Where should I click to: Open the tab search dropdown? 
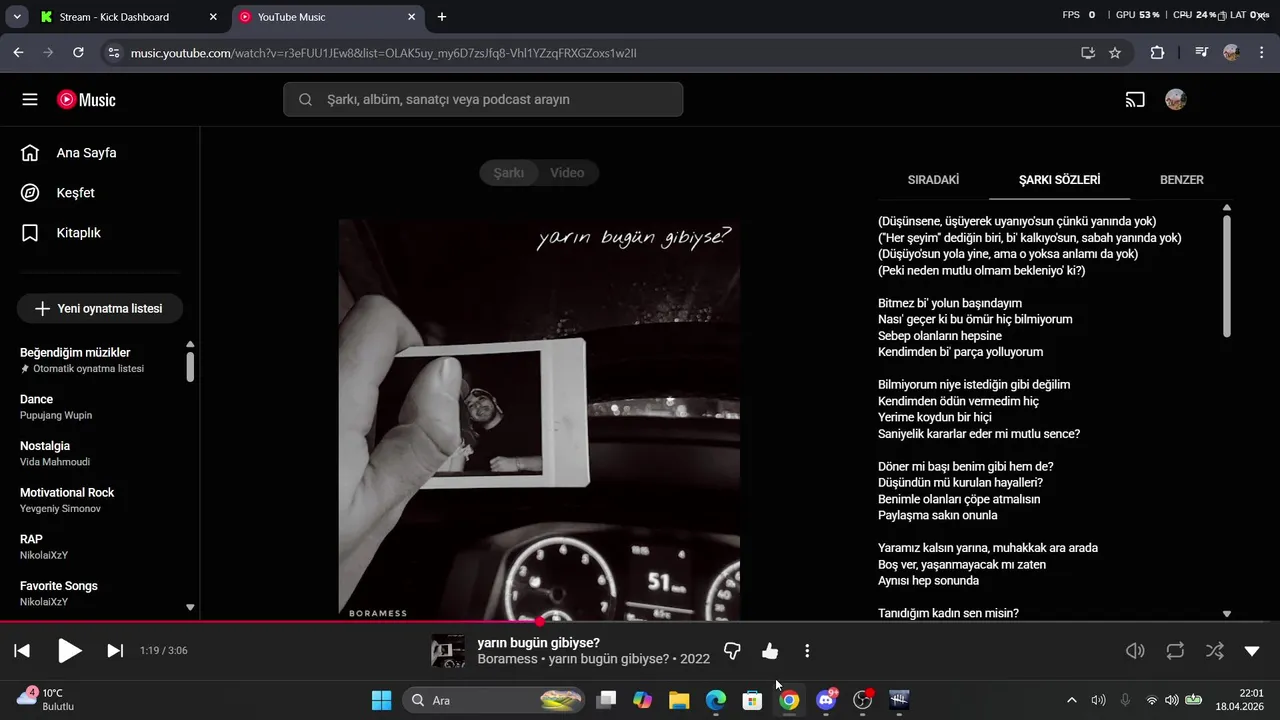pos(16,17)
